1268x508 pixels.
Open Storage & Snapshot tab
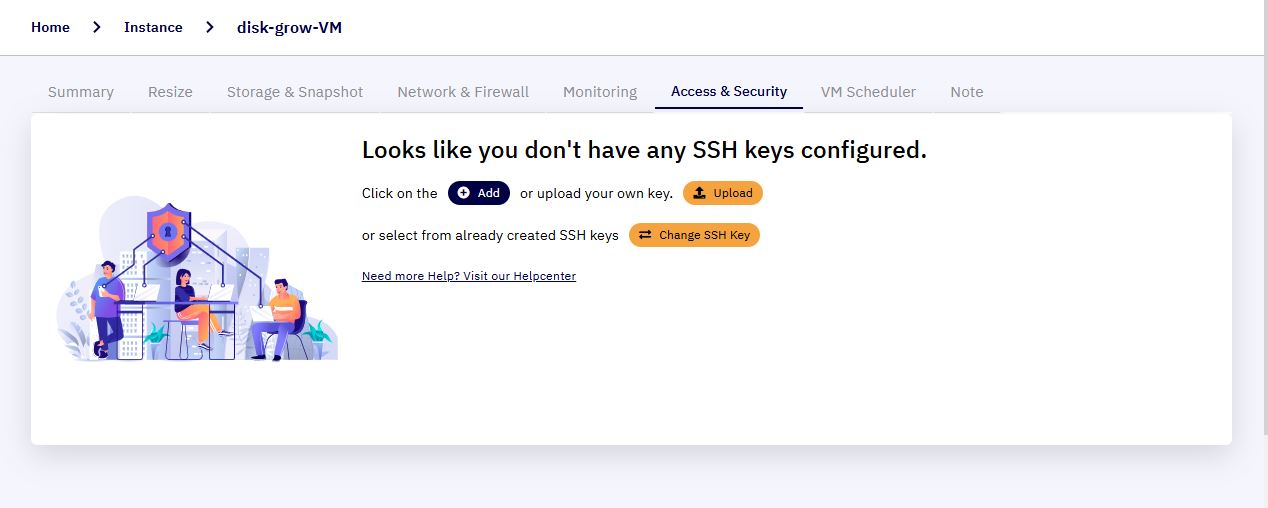coord(295,92)
